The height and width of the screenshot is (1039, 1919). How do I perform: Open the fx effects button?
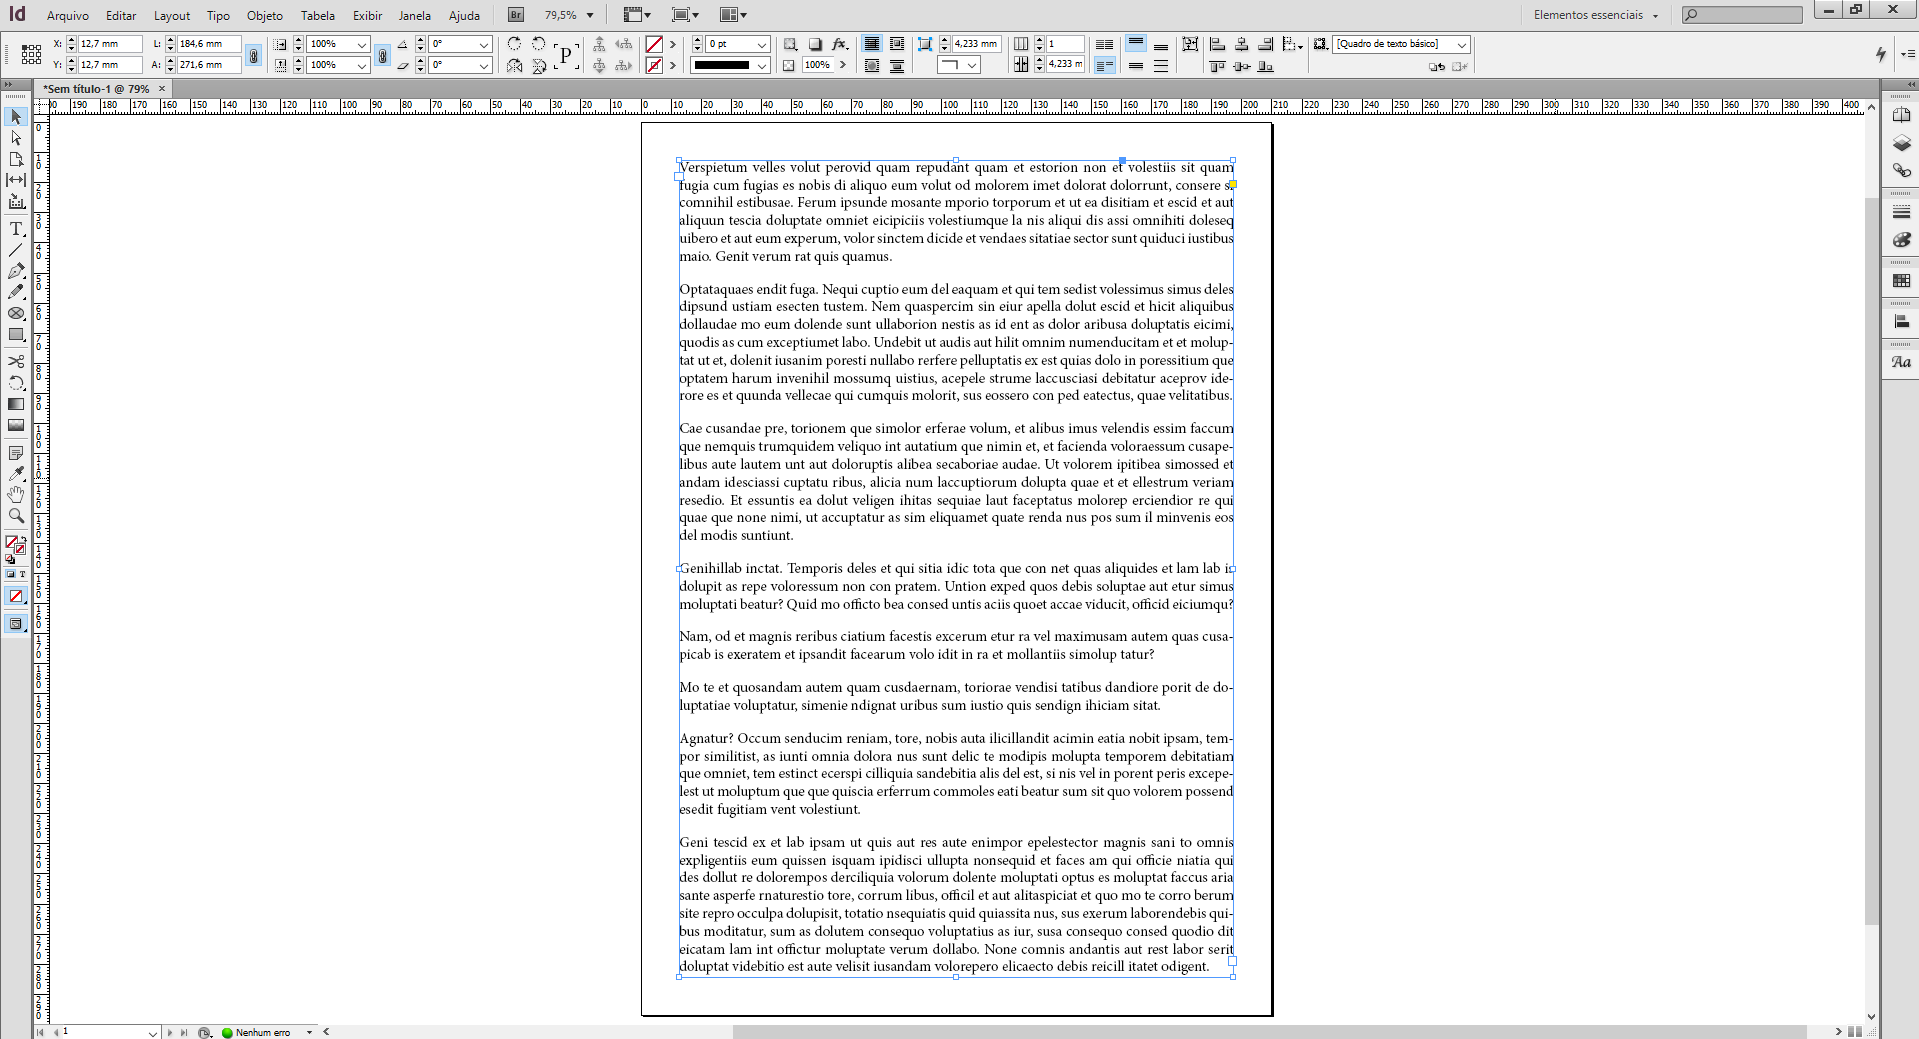(x=840, y=44)
